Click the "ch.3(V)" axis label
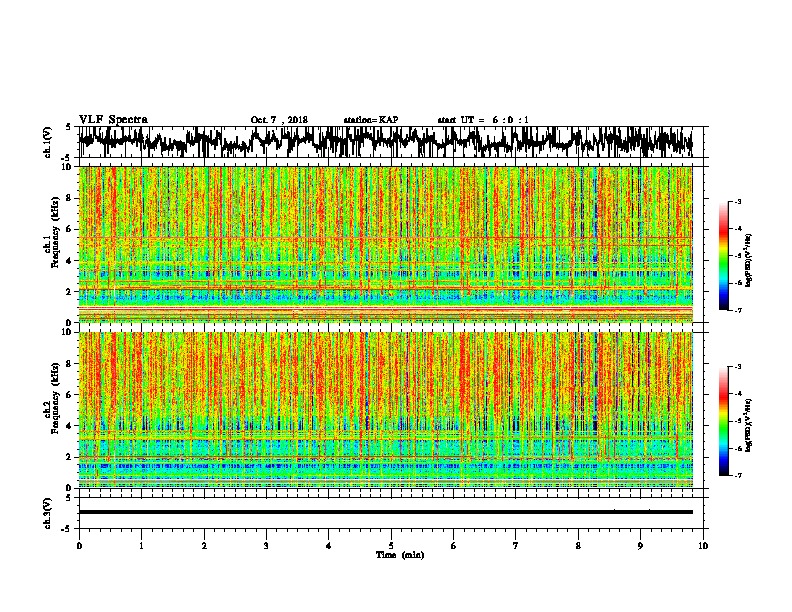792x612 pixels. click(x=47, y=513)
